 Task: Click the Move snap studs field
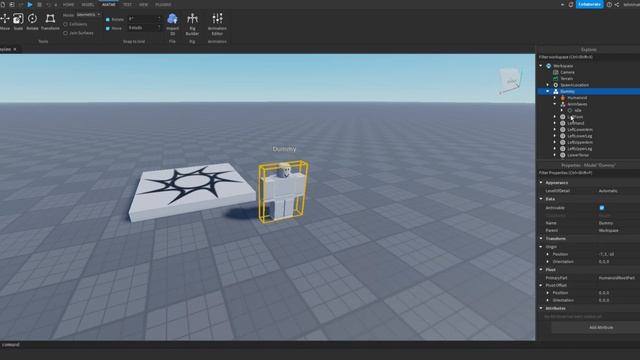click(144, 28)
